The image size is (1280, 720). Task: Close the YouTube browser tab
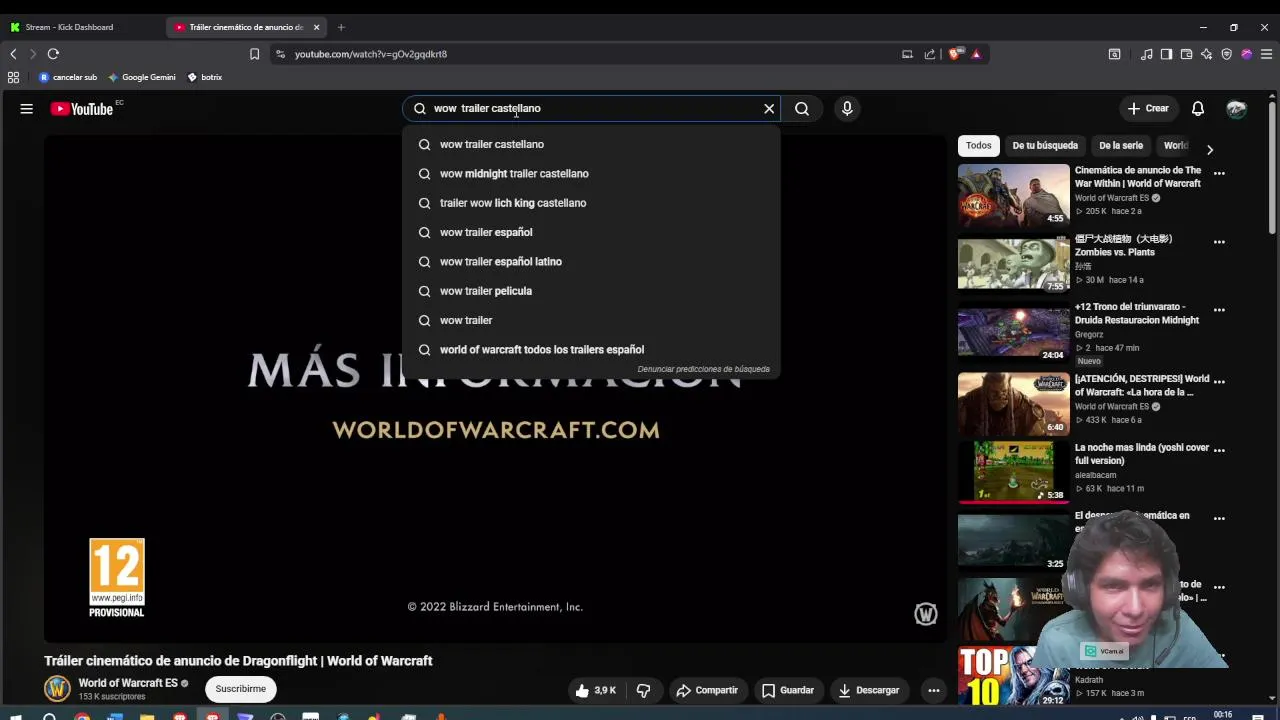(x=317, y=27)
